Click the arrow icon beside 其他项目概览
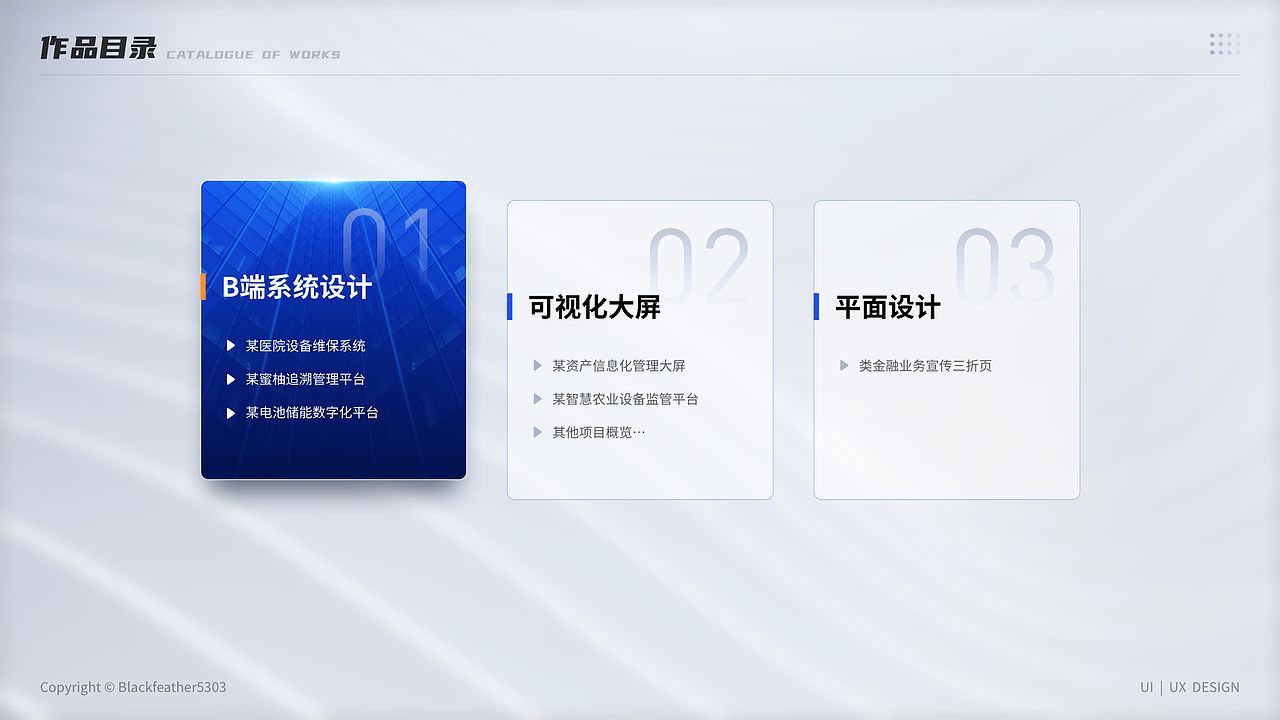1280x720 pixels. click(x=538, y=431)
